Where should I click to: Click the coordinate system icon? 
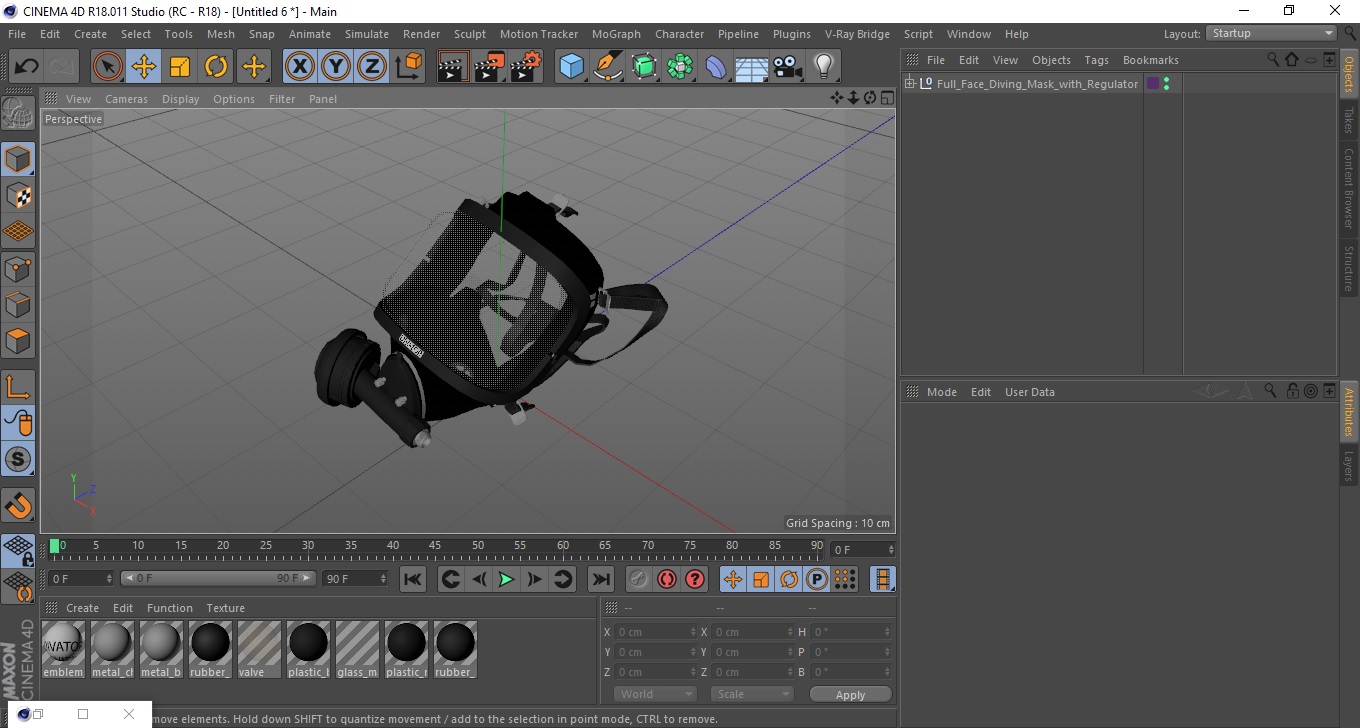(x=408, y=67)
